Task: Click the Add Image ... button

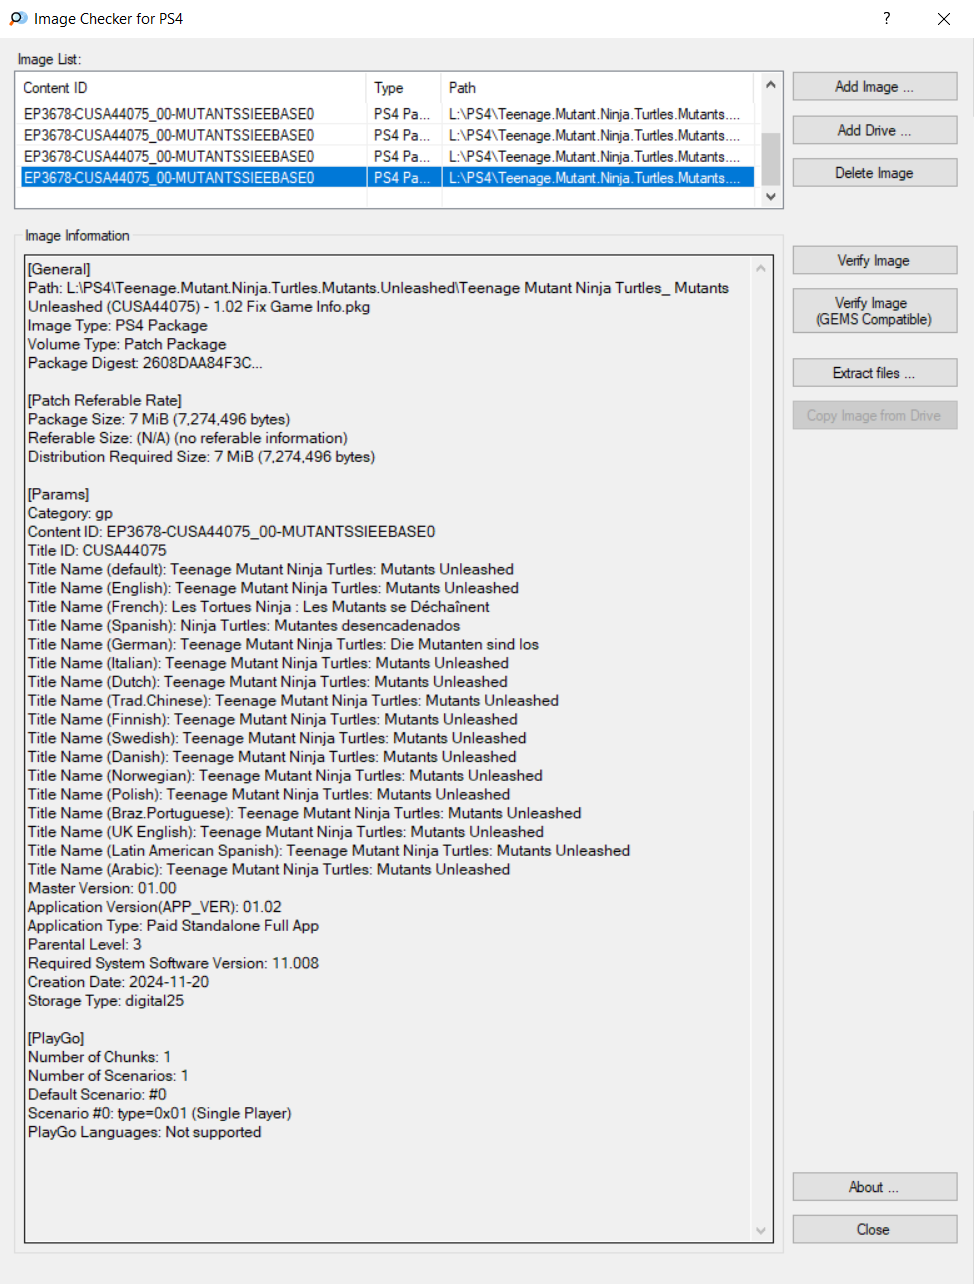Action: (x=875, y=87)
